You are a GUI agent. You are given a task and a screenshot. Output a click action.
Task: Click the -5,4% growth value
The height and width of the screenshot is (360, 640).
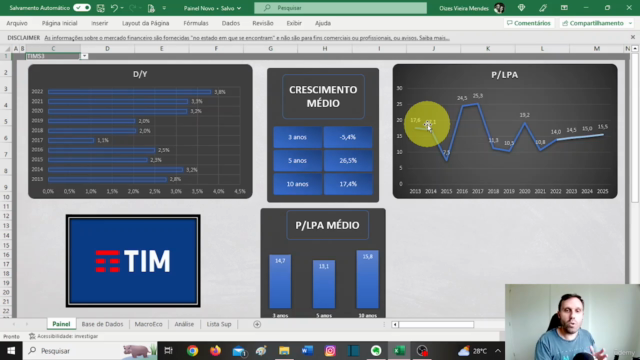tap(348, 137)
